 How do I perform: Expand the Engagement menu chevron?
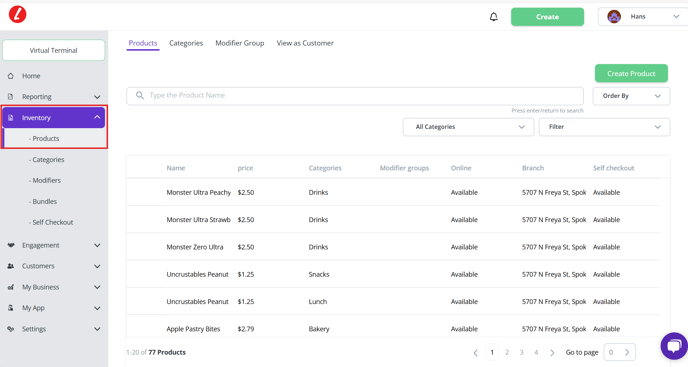pyautogui.click(x=97, y=245)
